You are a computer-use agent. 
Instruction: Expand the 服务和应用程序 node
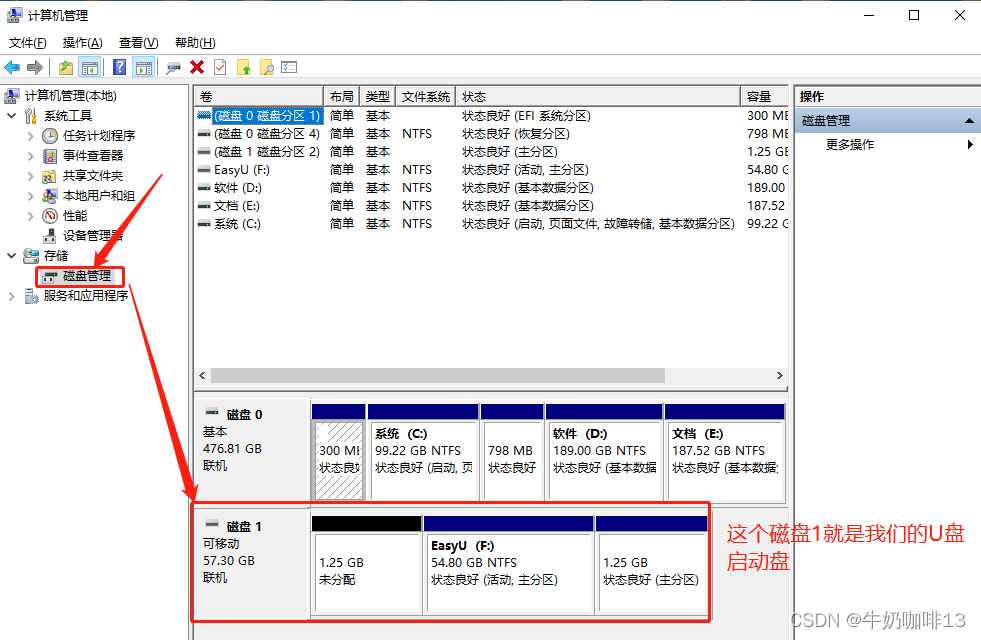[12, 296]
